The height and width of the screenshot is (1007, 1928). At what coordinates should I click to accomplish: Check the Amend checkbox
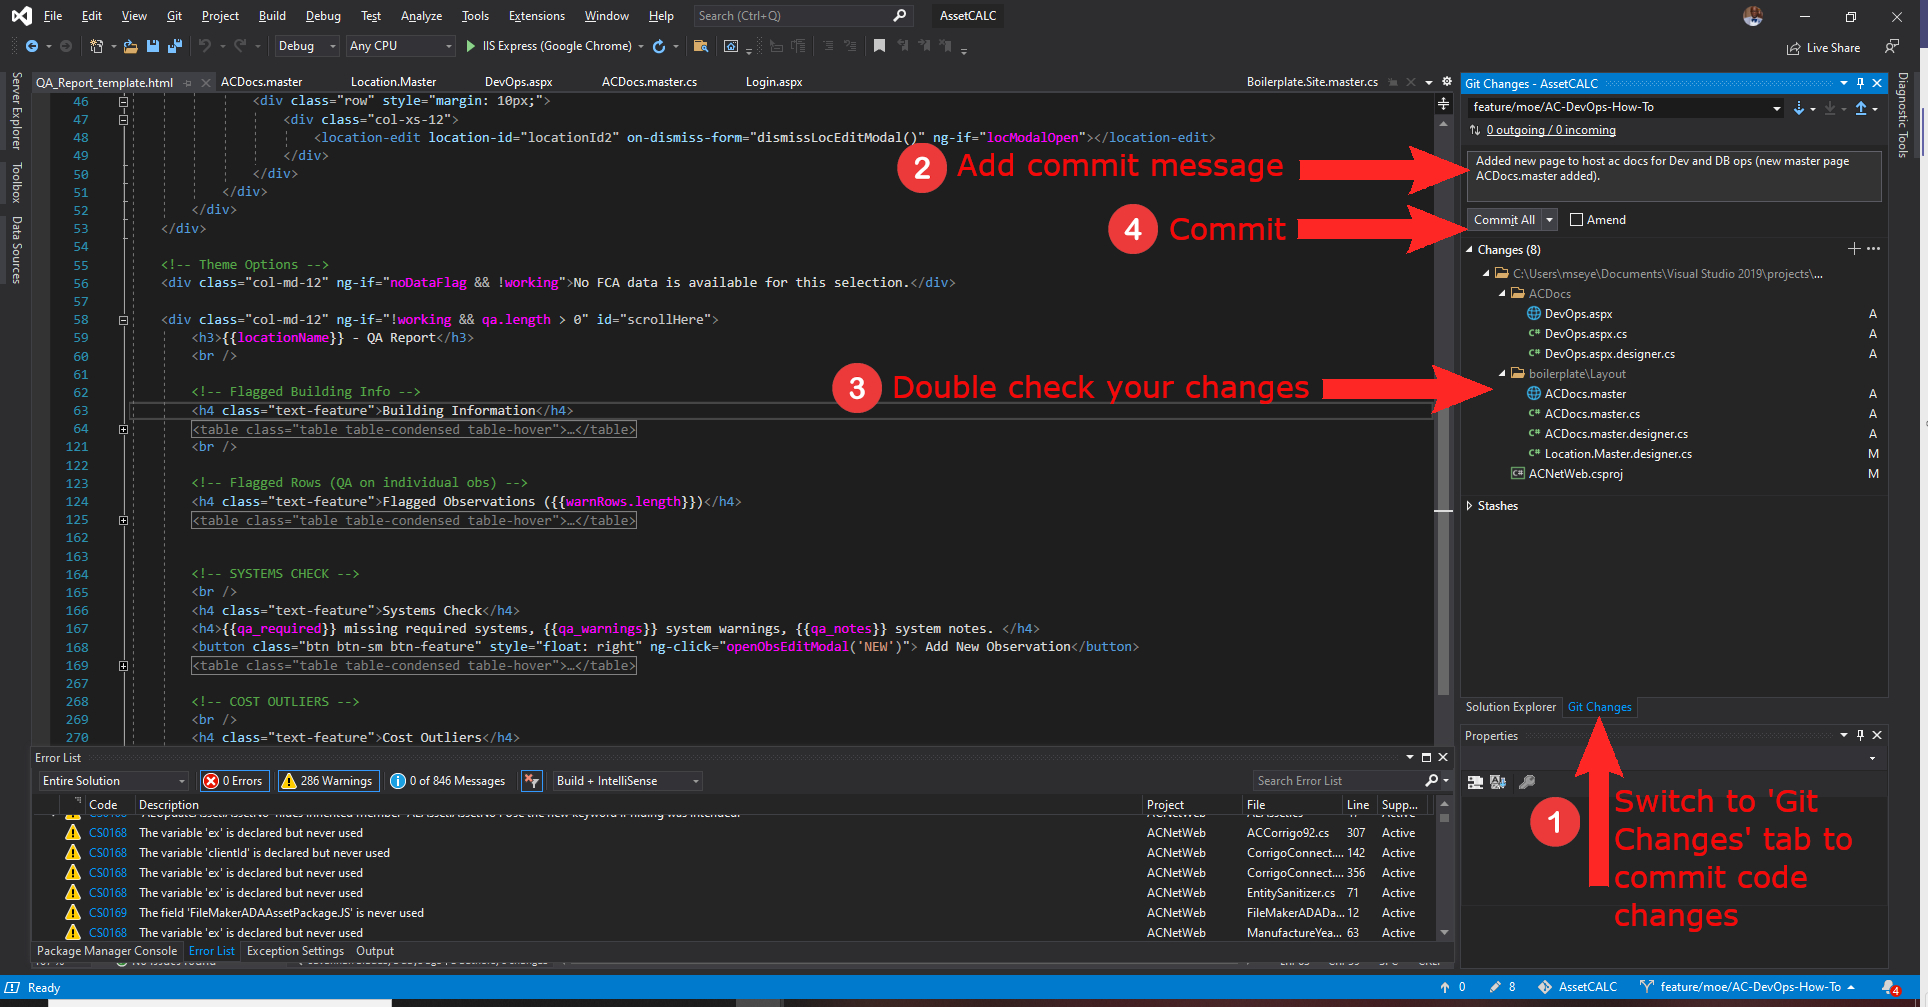tap(1577, 220)
